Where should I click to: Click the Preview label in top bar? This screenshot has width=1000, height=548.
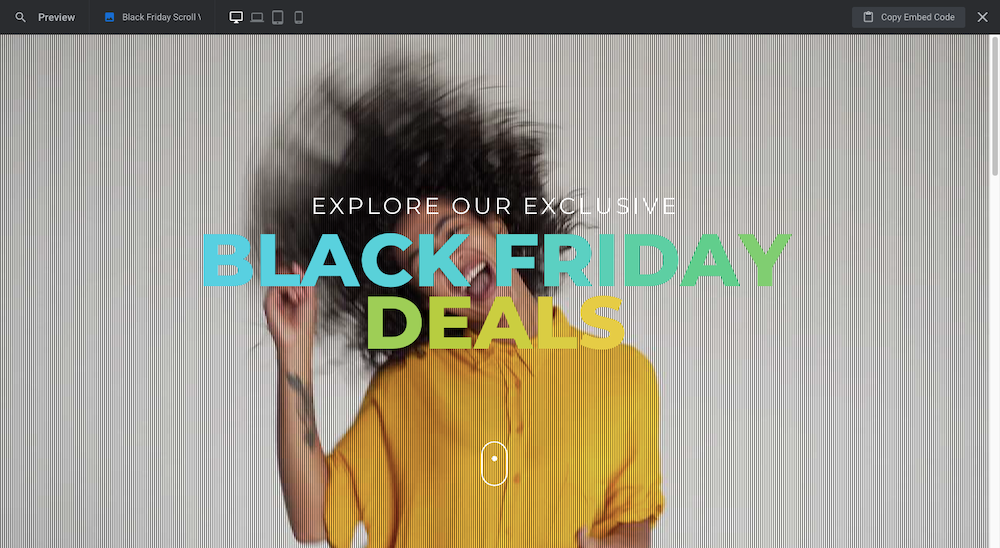(x=56, y=17)
